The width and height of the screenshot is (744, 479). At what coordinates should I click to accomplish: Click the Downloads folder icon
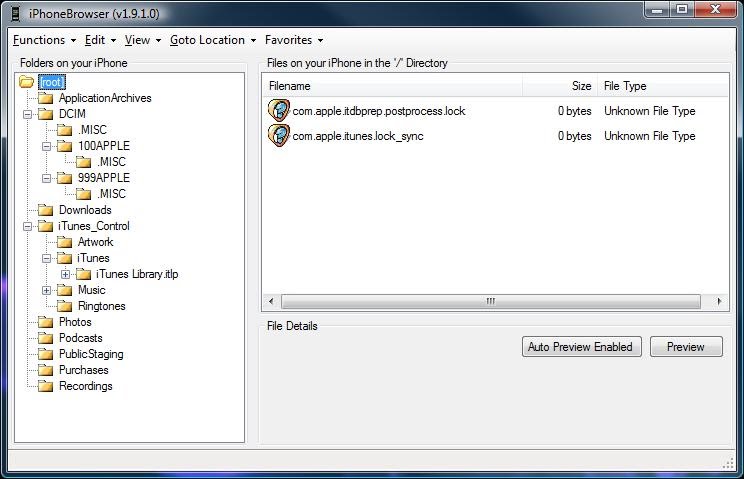point(46,210)
